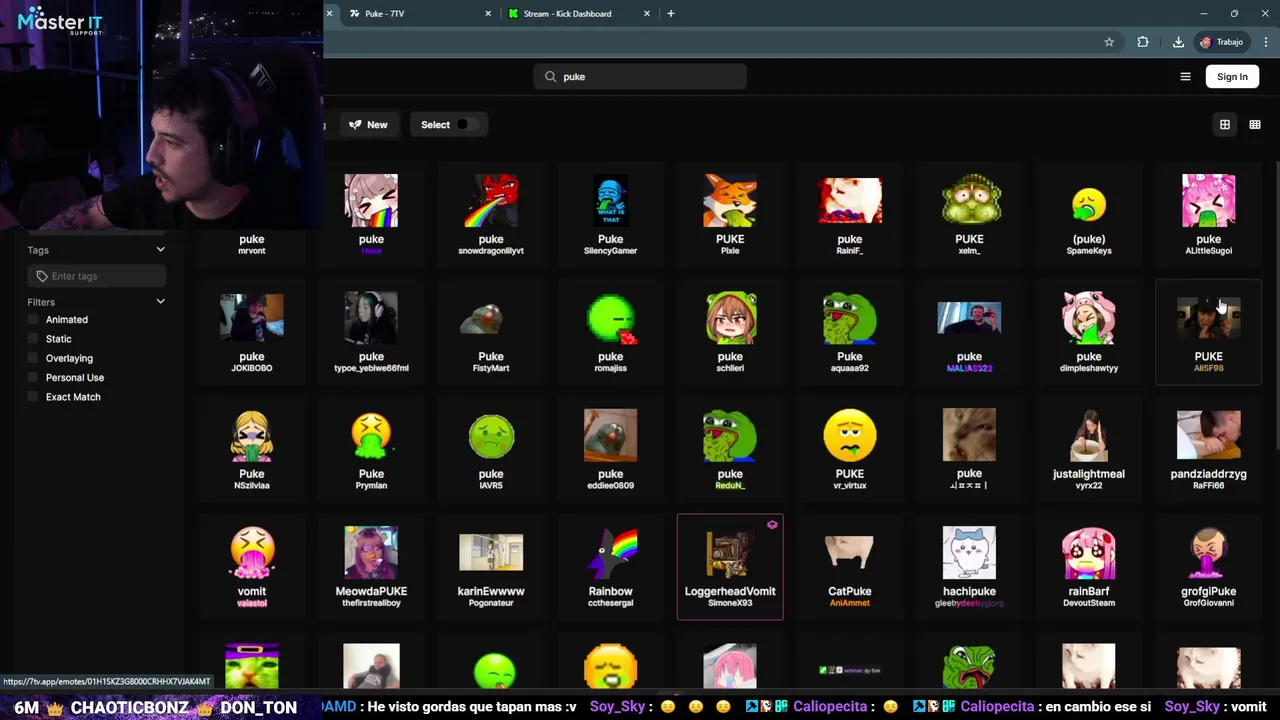
Task: Enable the Personal Use filter checkbox
Action: [34, 378]
